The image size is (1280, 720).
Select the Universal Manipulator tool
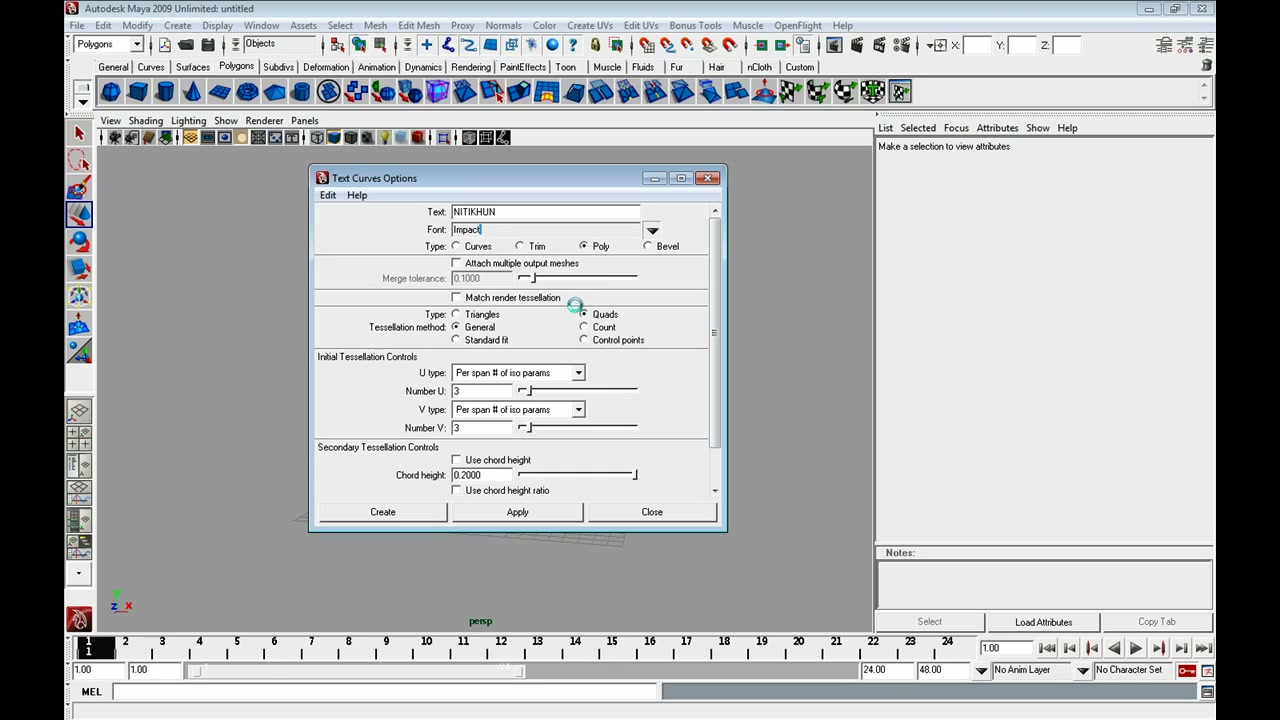[79, 296]
